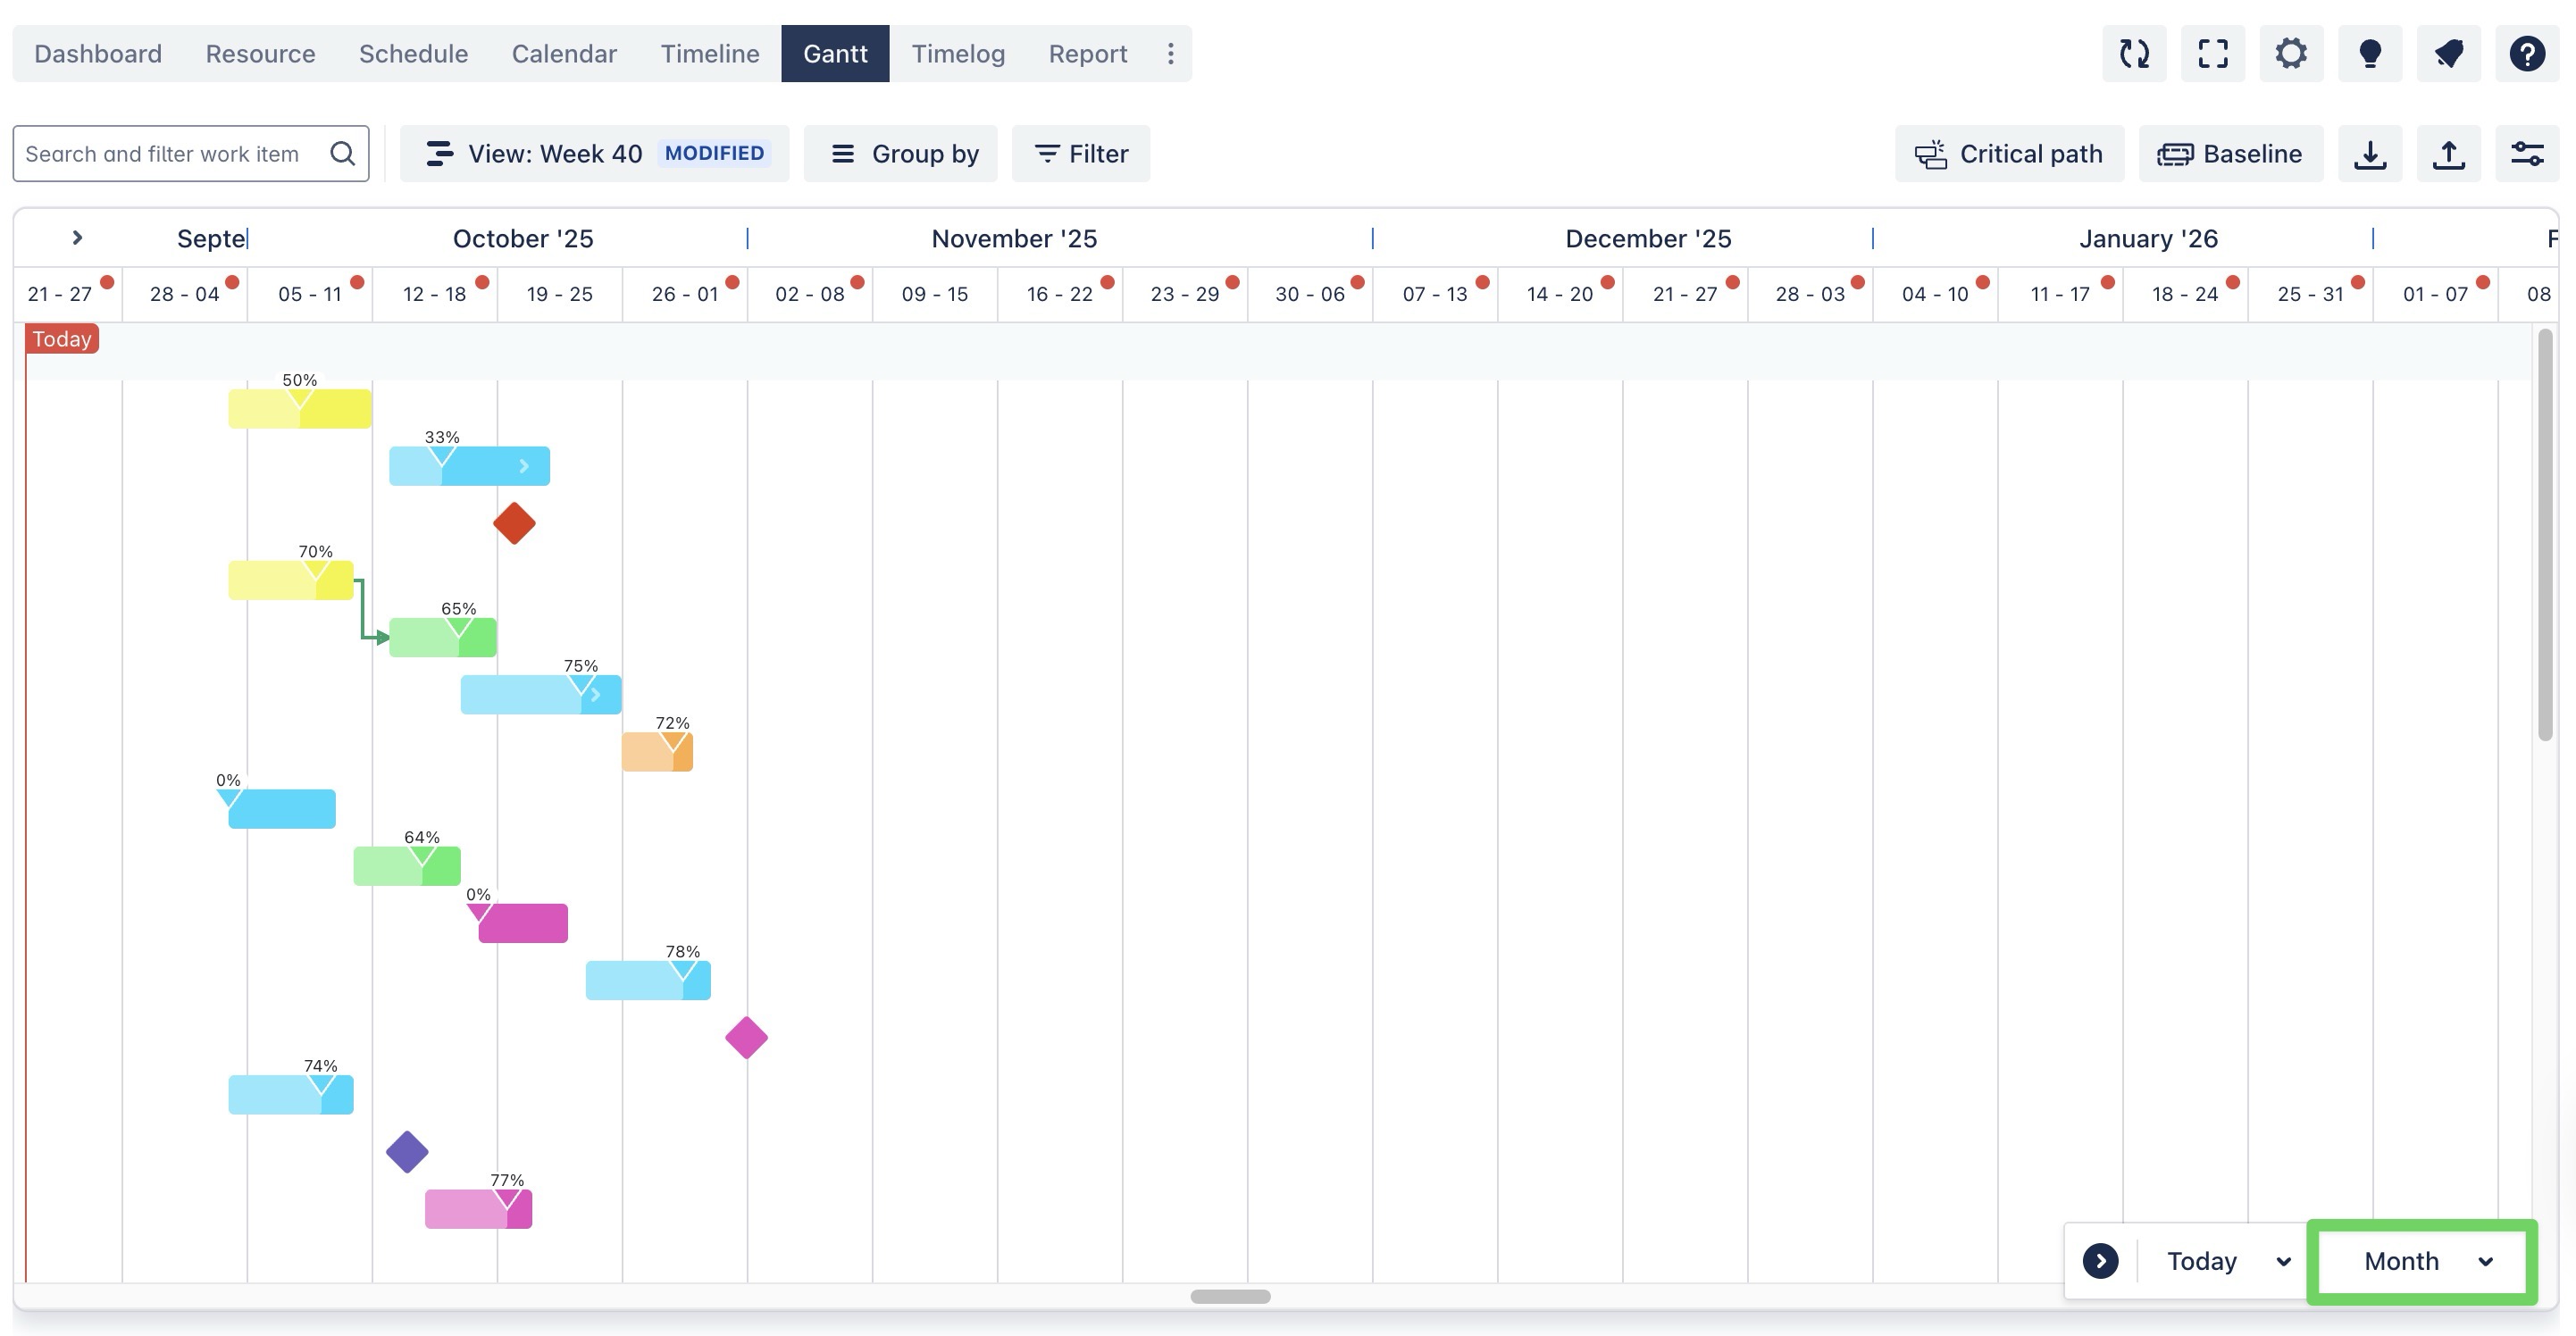Open the display options sliders icon
The height and width of the screenshot is (1336, 2576).
coord(2526,154)
